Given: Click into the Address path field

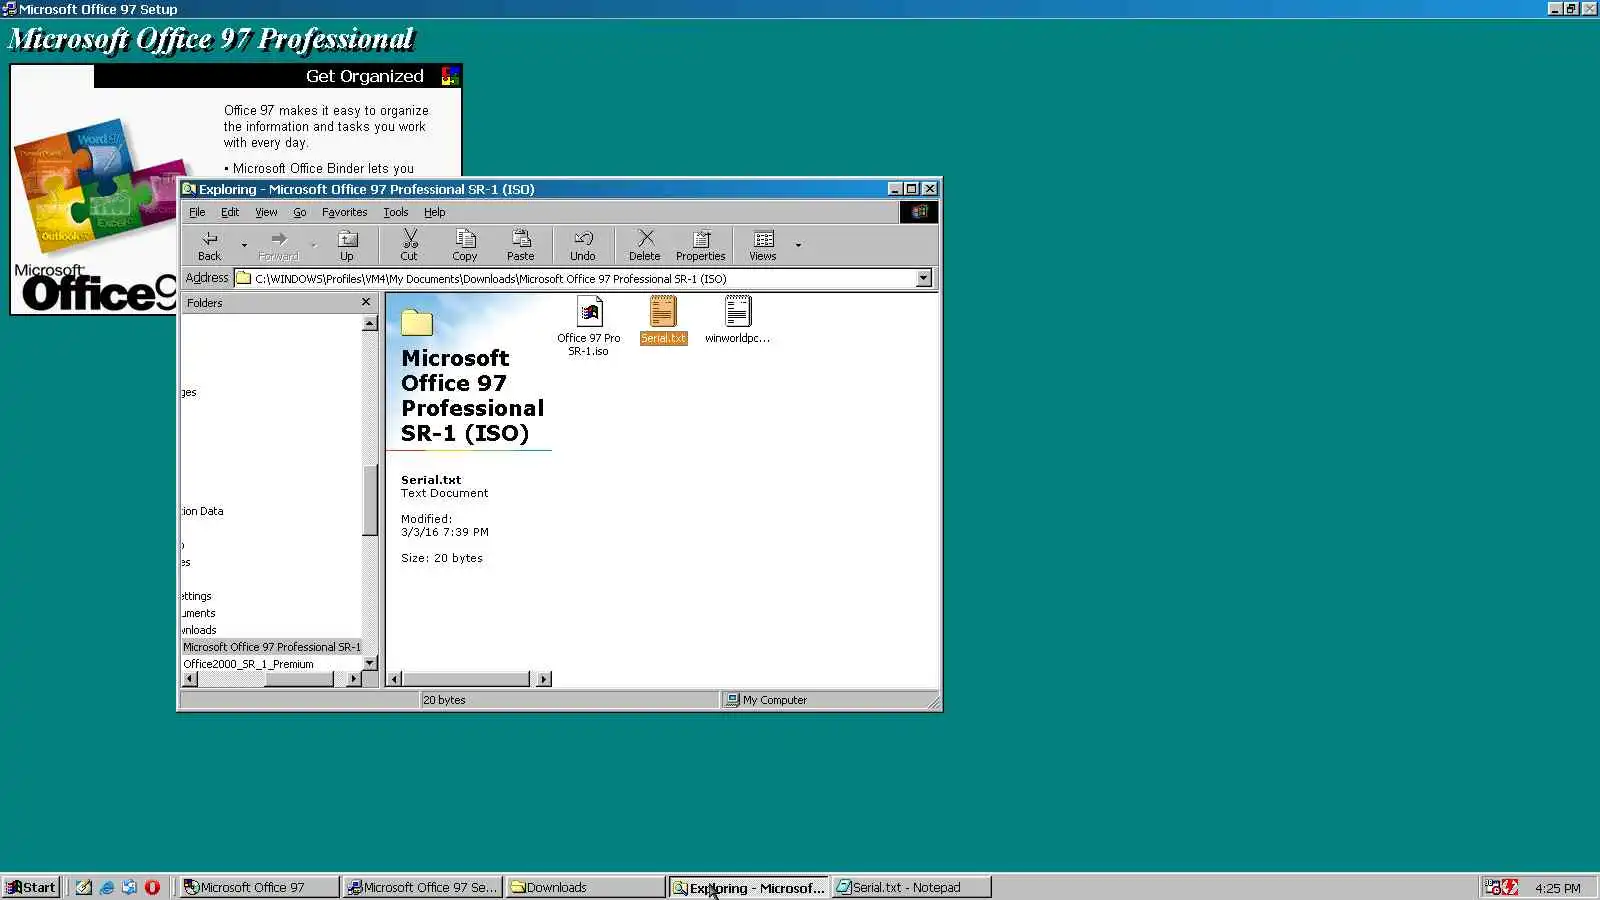Looking at the screenshot, I should [583, 279].
